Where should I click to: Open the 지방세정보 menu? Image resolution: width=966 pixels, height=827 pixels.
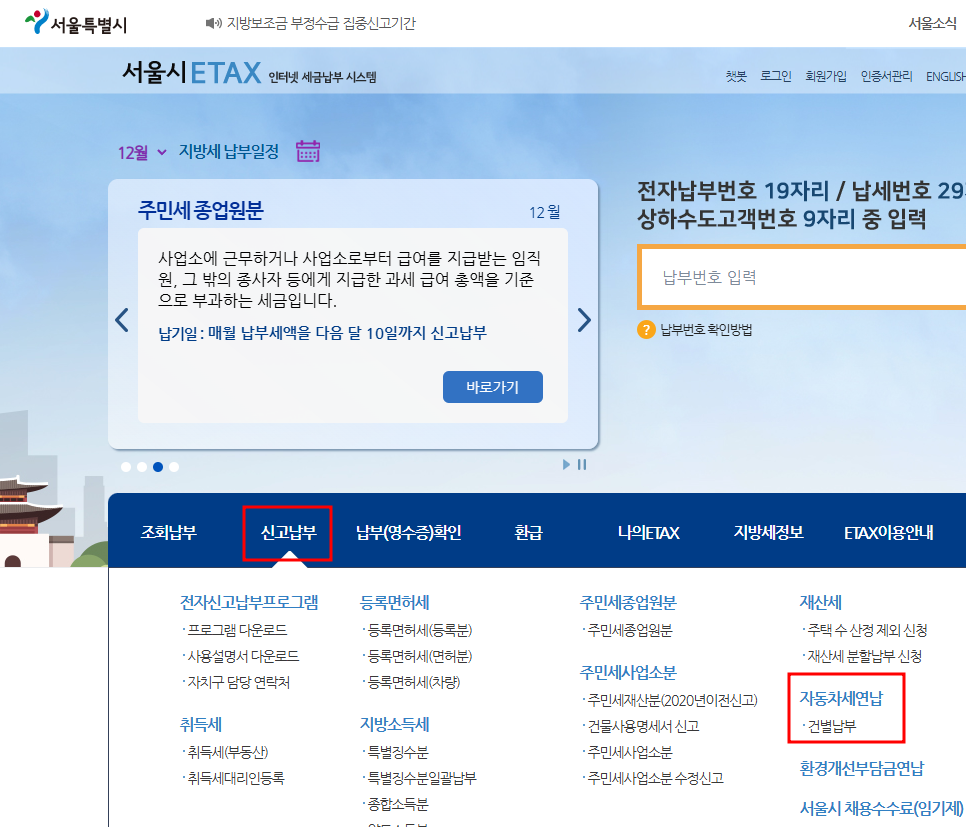tap(768, 532)
